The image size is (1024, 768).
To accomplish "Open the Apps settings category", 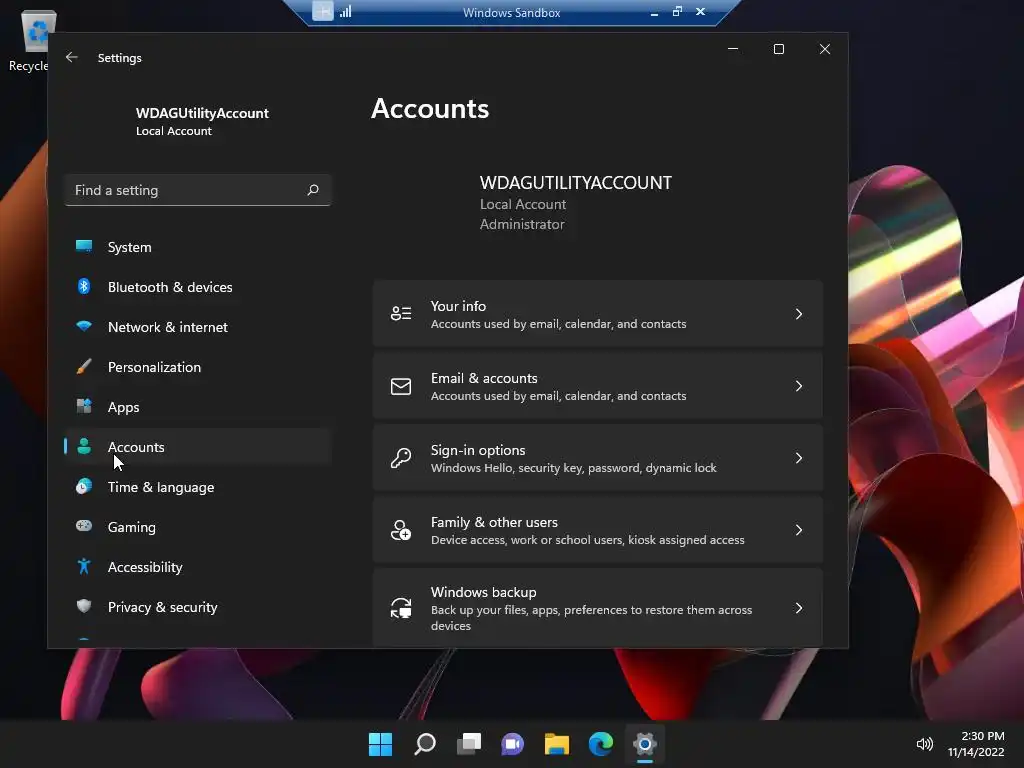I will [198, 407].
